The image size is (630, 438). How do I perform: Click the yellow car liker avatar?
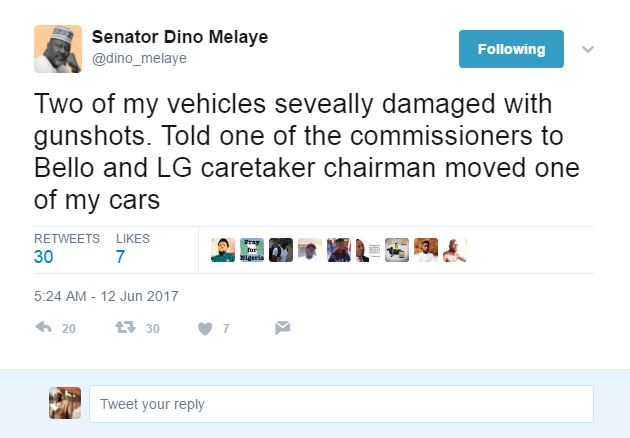pyautogui.click(x=397, y=250)
